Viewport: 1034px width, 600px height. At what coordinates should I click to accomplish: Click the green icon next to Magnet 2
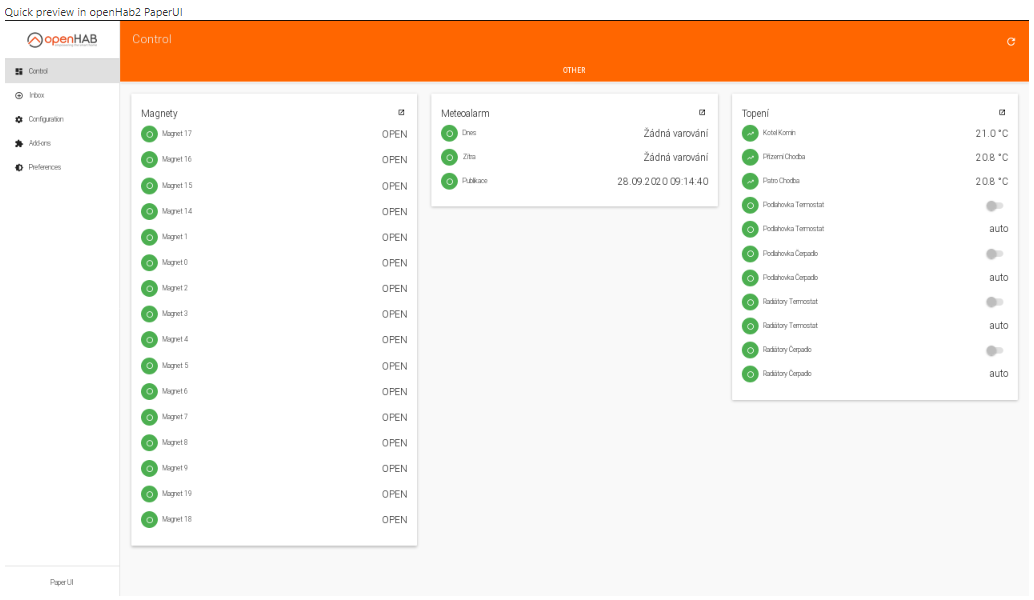[150, 289]
